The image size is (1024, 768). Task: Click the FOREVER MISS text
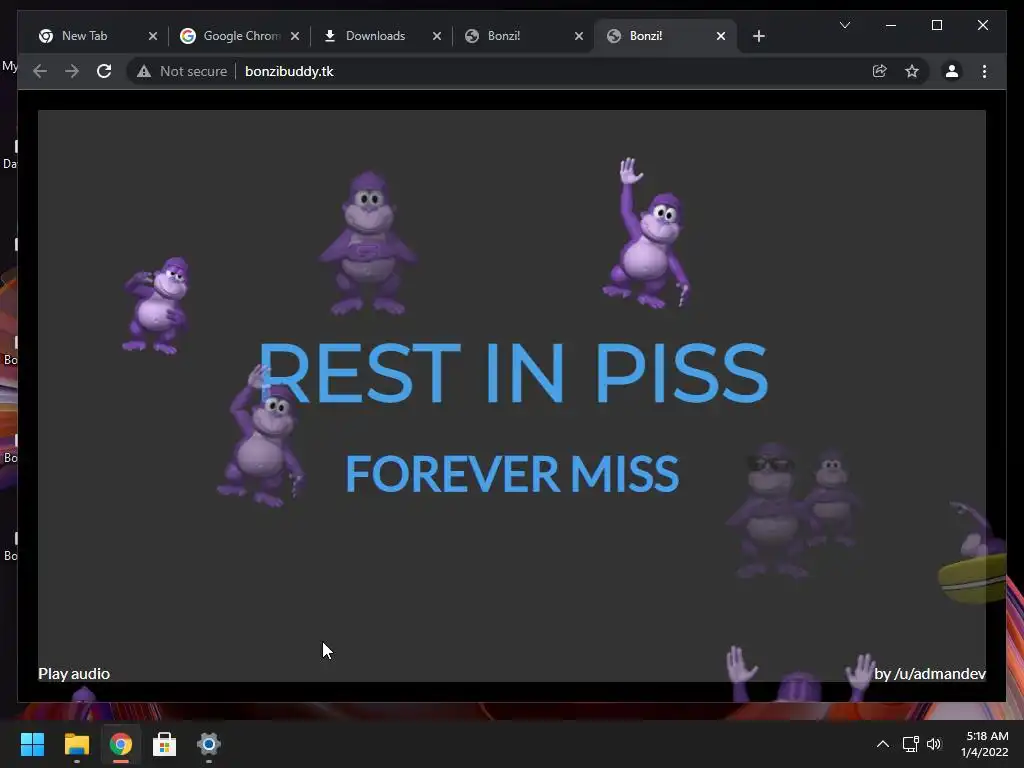(x=512, y=473)
